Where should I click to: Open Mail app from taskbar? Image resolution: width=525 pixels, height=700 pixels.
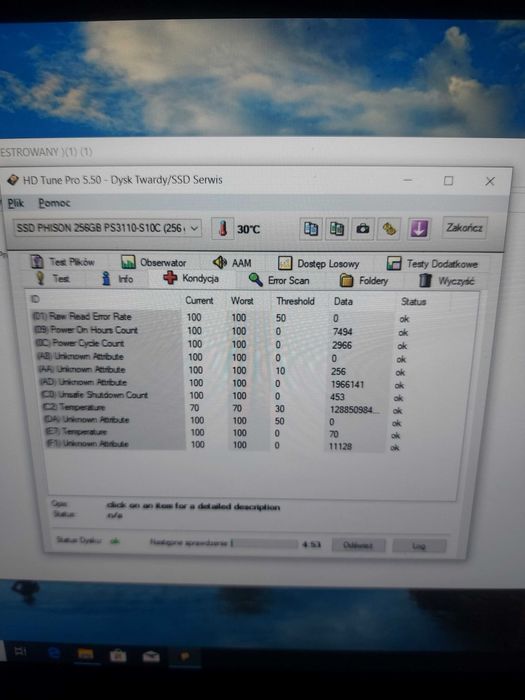[151, 656]
